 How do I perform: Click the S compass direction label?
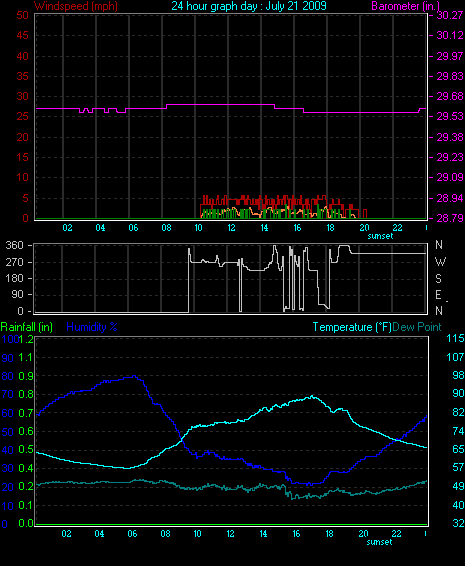coord(439,279)
